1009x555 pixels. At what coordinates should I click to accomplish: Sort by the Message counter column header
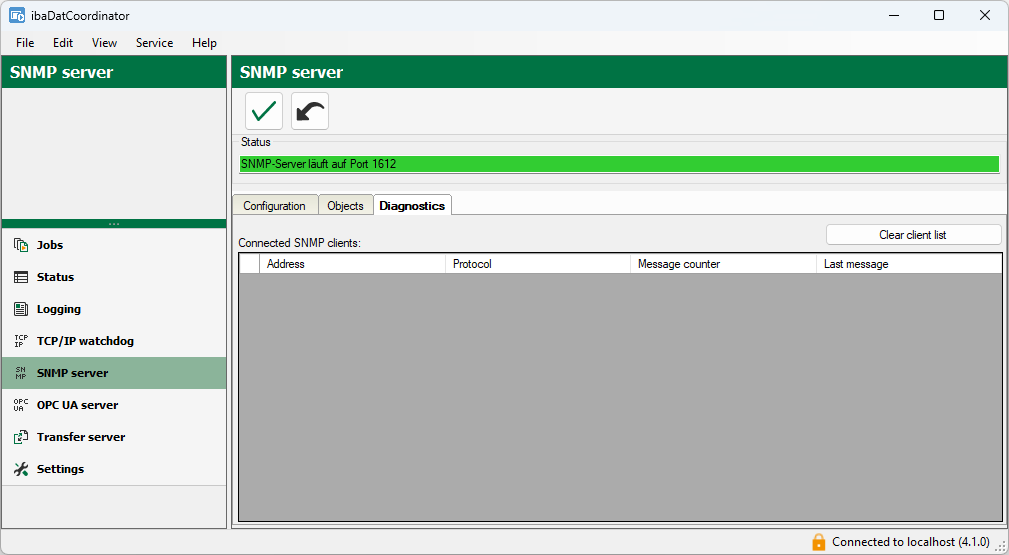click(x=723, y=264)
